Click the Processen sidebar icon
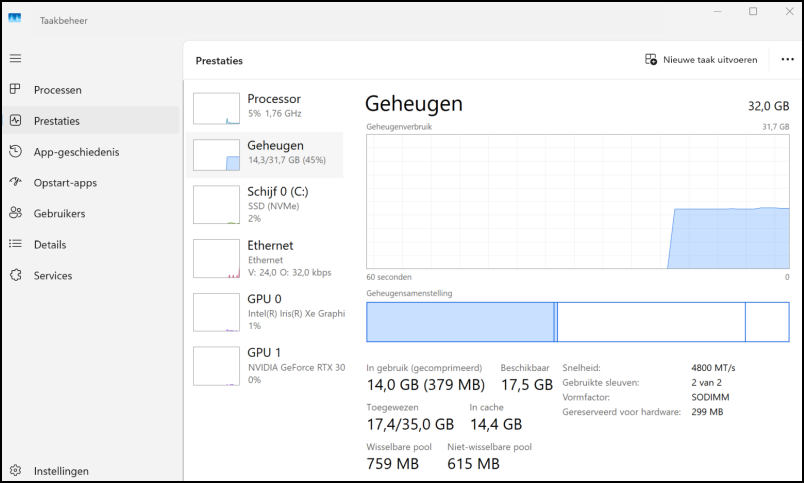 [x=15, y=90]
